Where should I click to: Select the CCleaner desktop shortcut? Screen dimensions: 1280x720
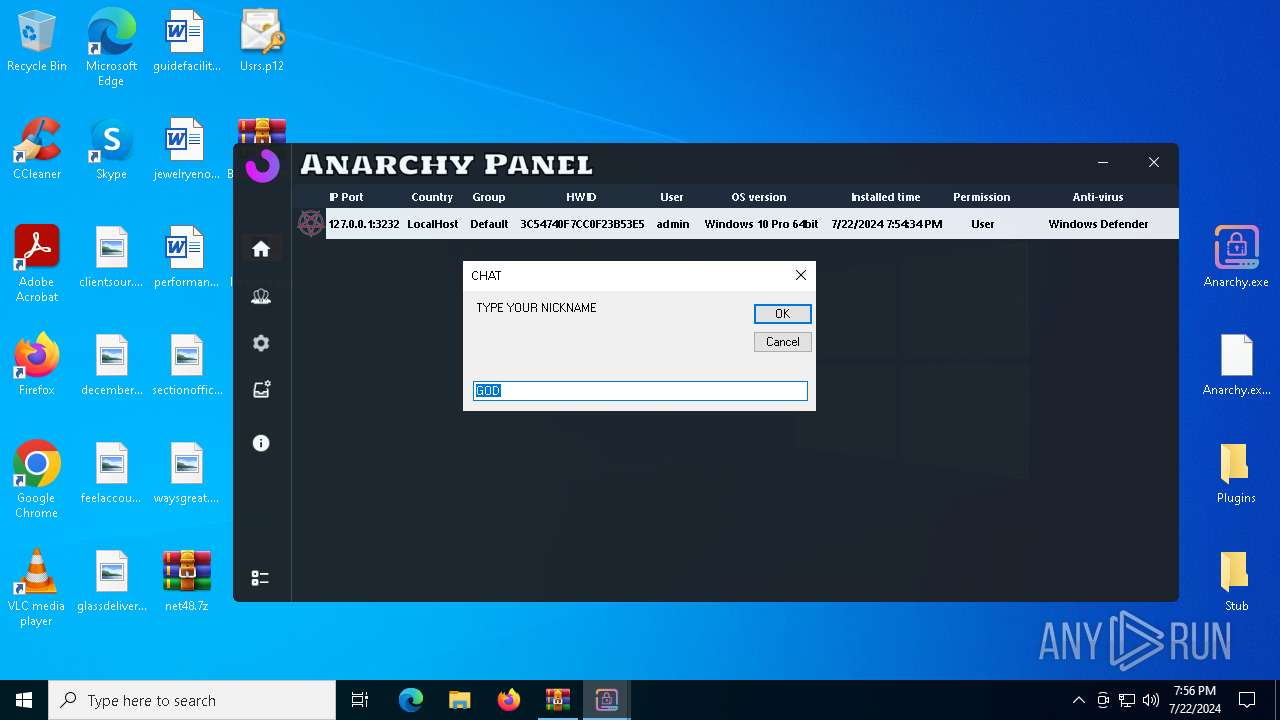[x=37, y=150]
